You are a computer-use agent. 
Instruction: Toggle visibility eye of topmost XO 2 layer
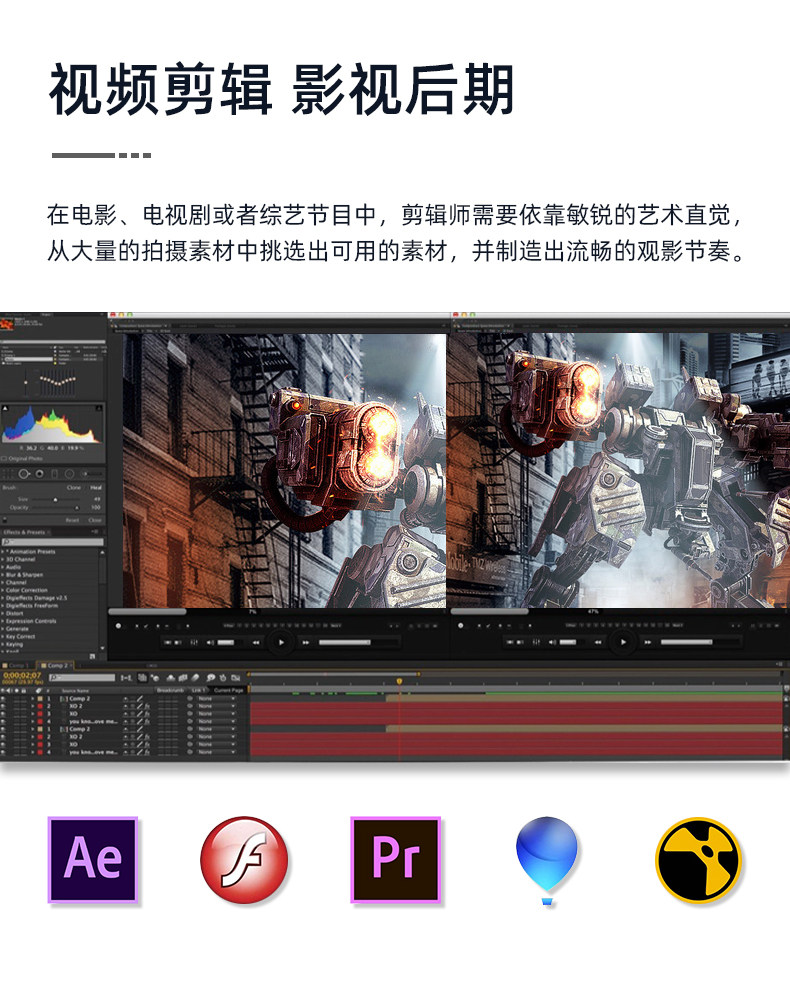tap(3, 706)
